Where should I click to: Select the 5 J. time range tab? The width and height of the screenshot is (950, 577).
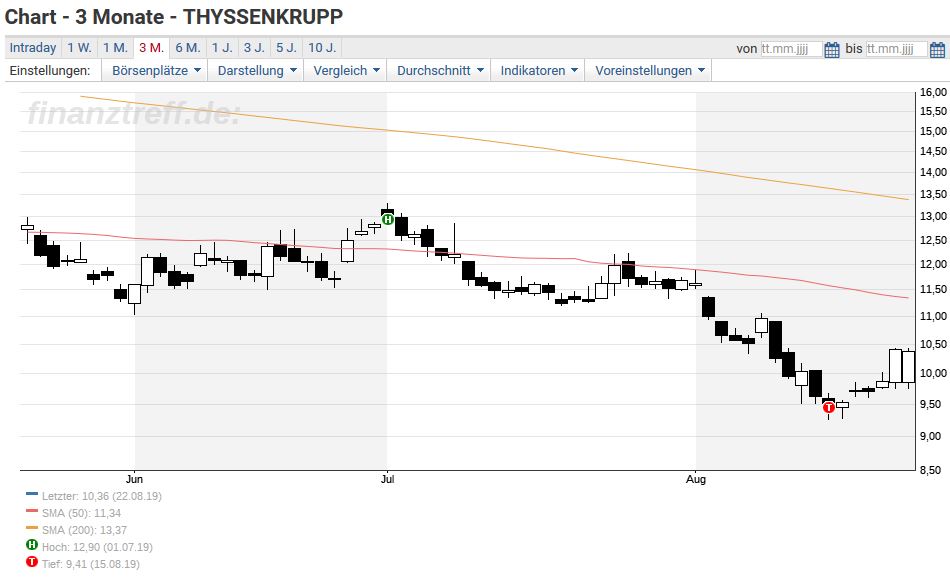[287, 48]
